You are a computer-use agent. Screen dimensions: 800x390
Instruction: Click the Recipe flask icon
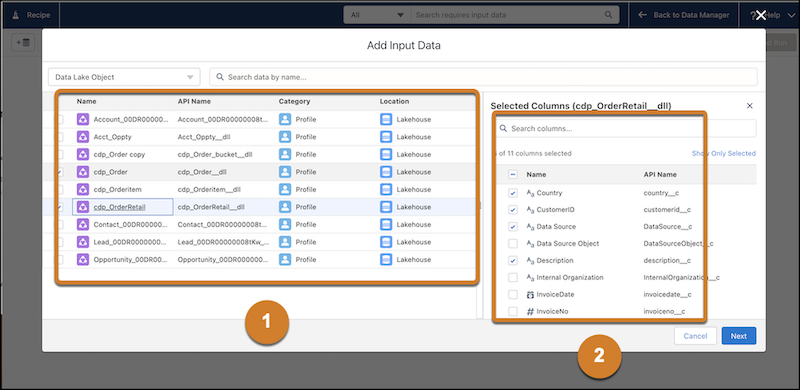coord(16,15)
